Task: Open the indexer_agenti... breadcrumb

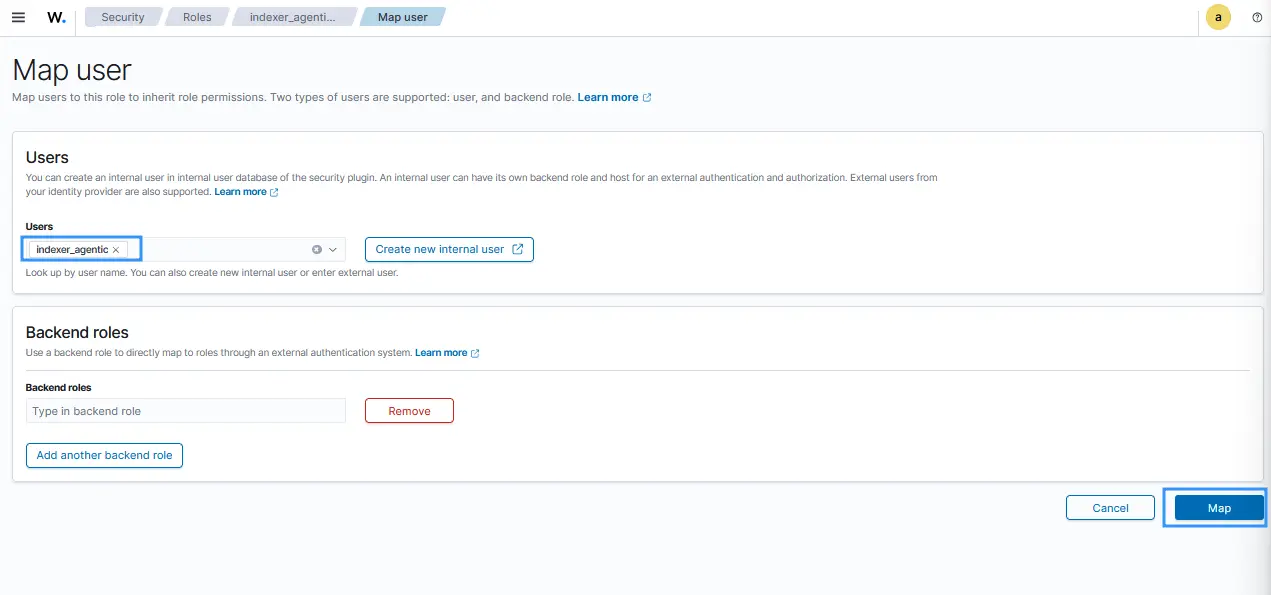Action: point(293,17)
